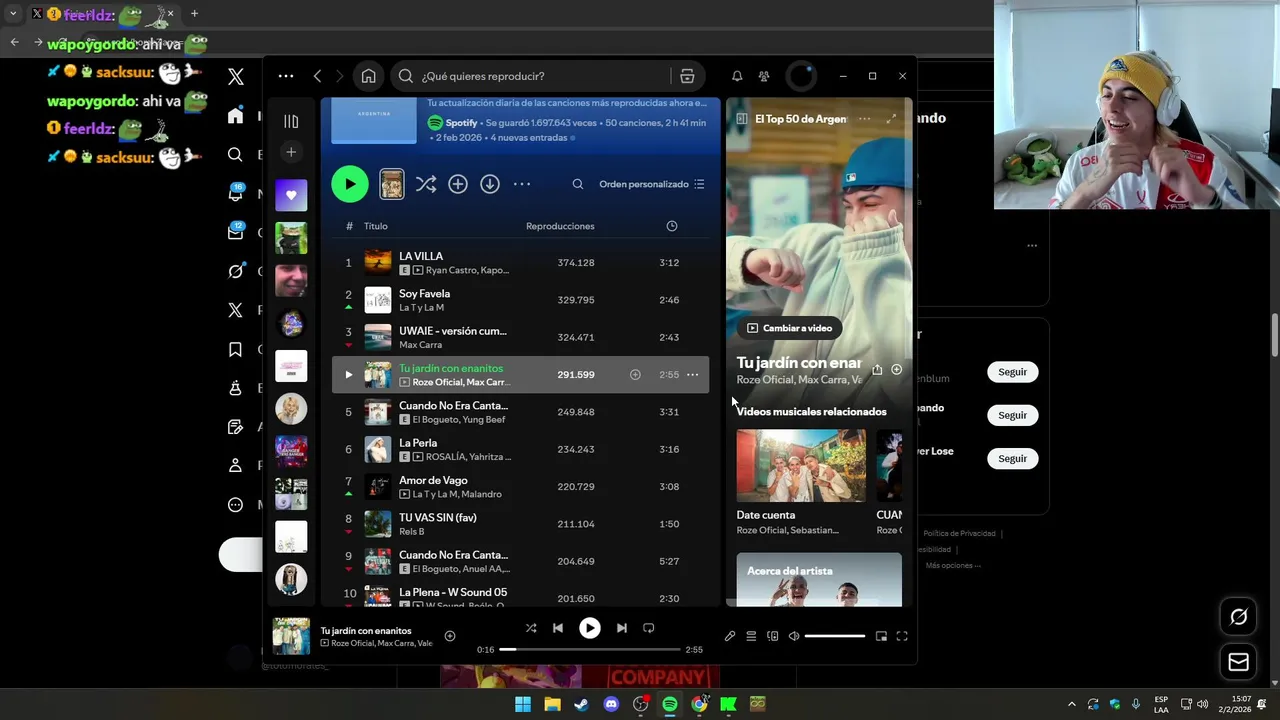Image resolution: width=1280 pixels, height=720 pixels.
Task: Collapse Your Library sidebar icon
Action: (x=291, y=121)
